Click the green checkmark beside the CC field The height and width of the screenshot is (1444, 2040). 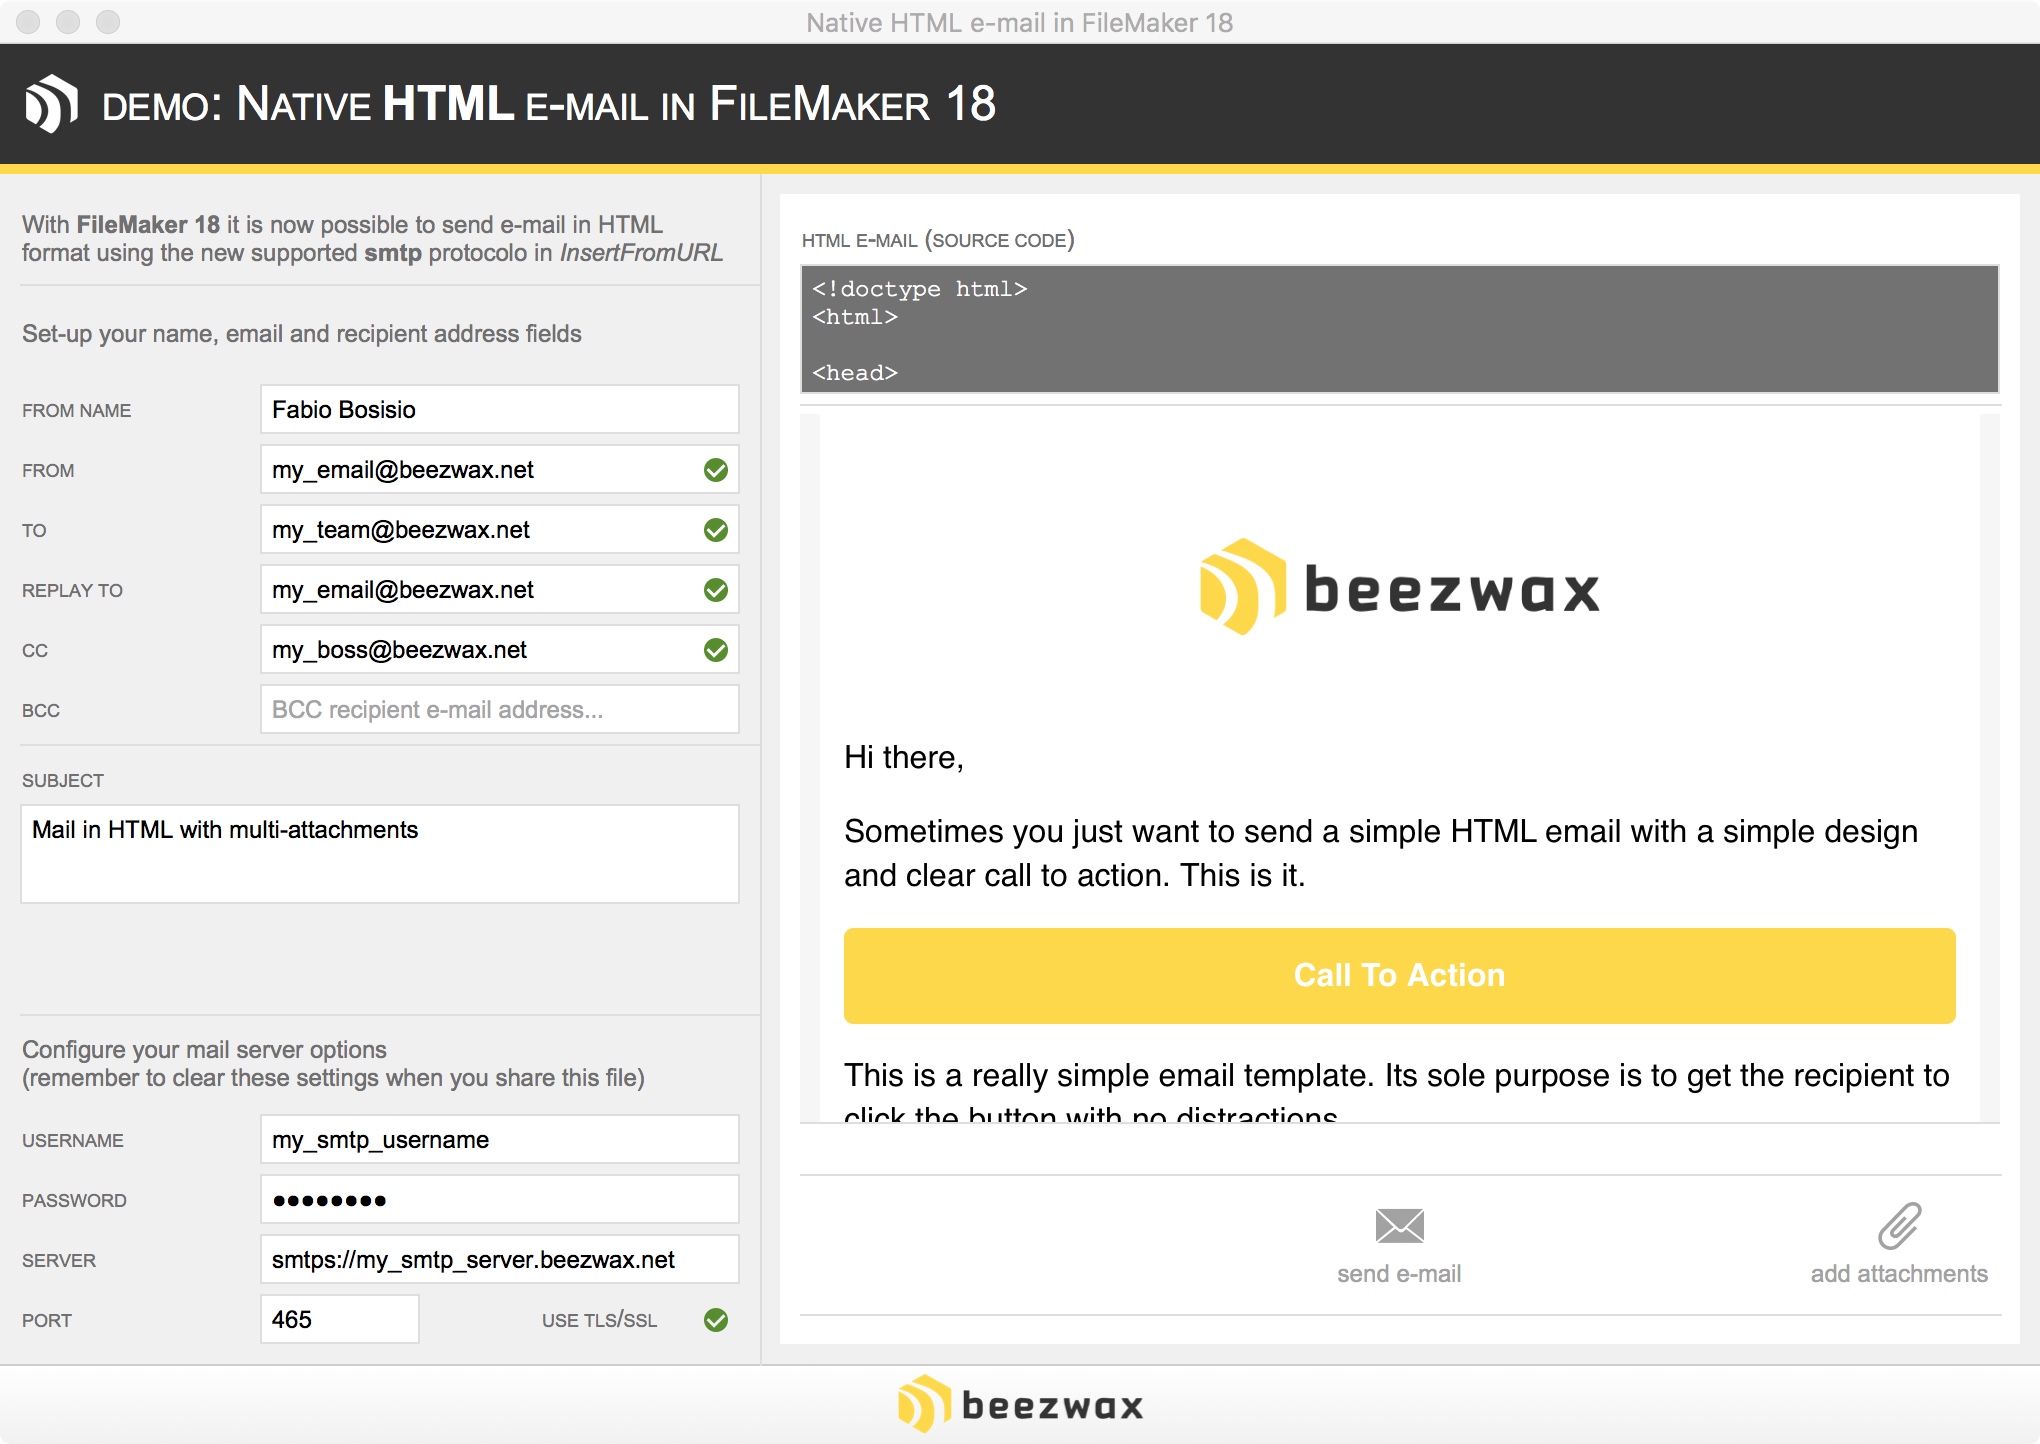pos(715,649)
